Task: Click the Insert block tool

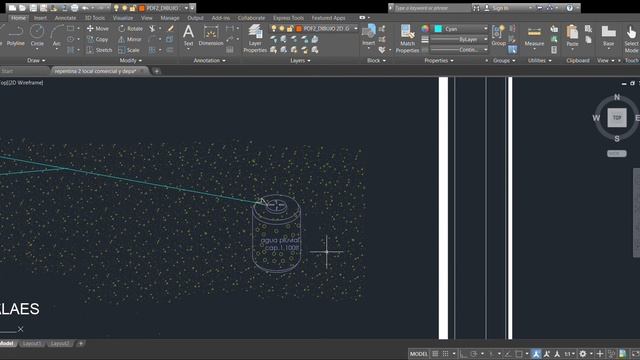Action: [x=369, y=35]
